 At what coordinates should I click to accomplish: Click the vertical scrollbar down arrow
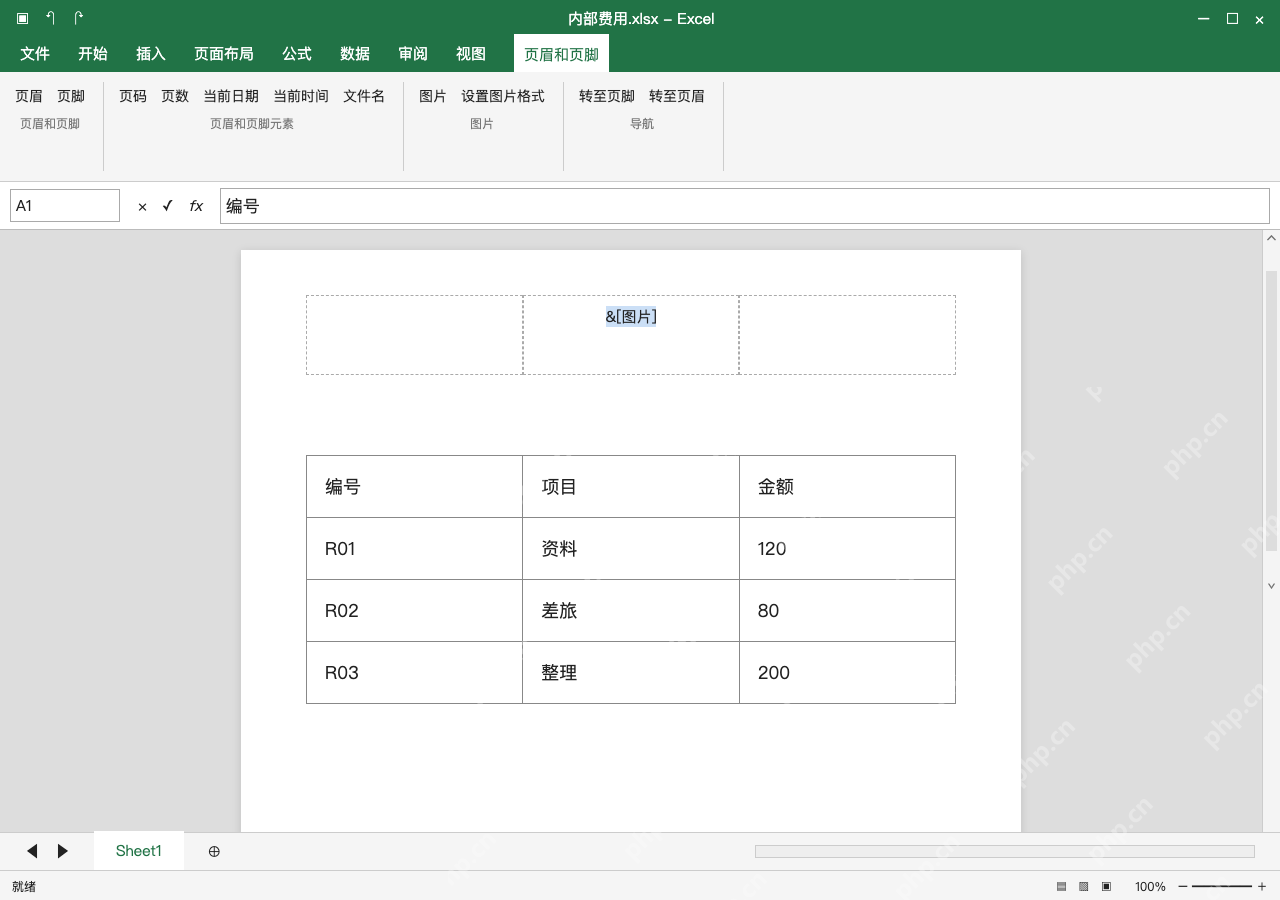1271,586
